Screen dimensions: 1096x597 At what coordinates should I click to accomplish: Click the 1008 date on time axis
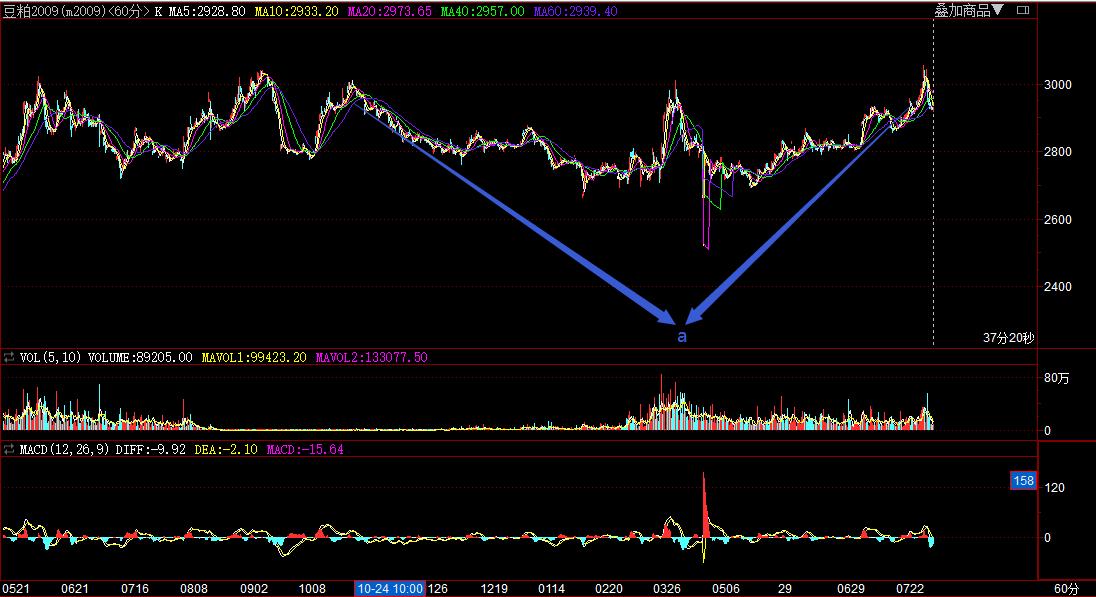(x=312, y=589)
